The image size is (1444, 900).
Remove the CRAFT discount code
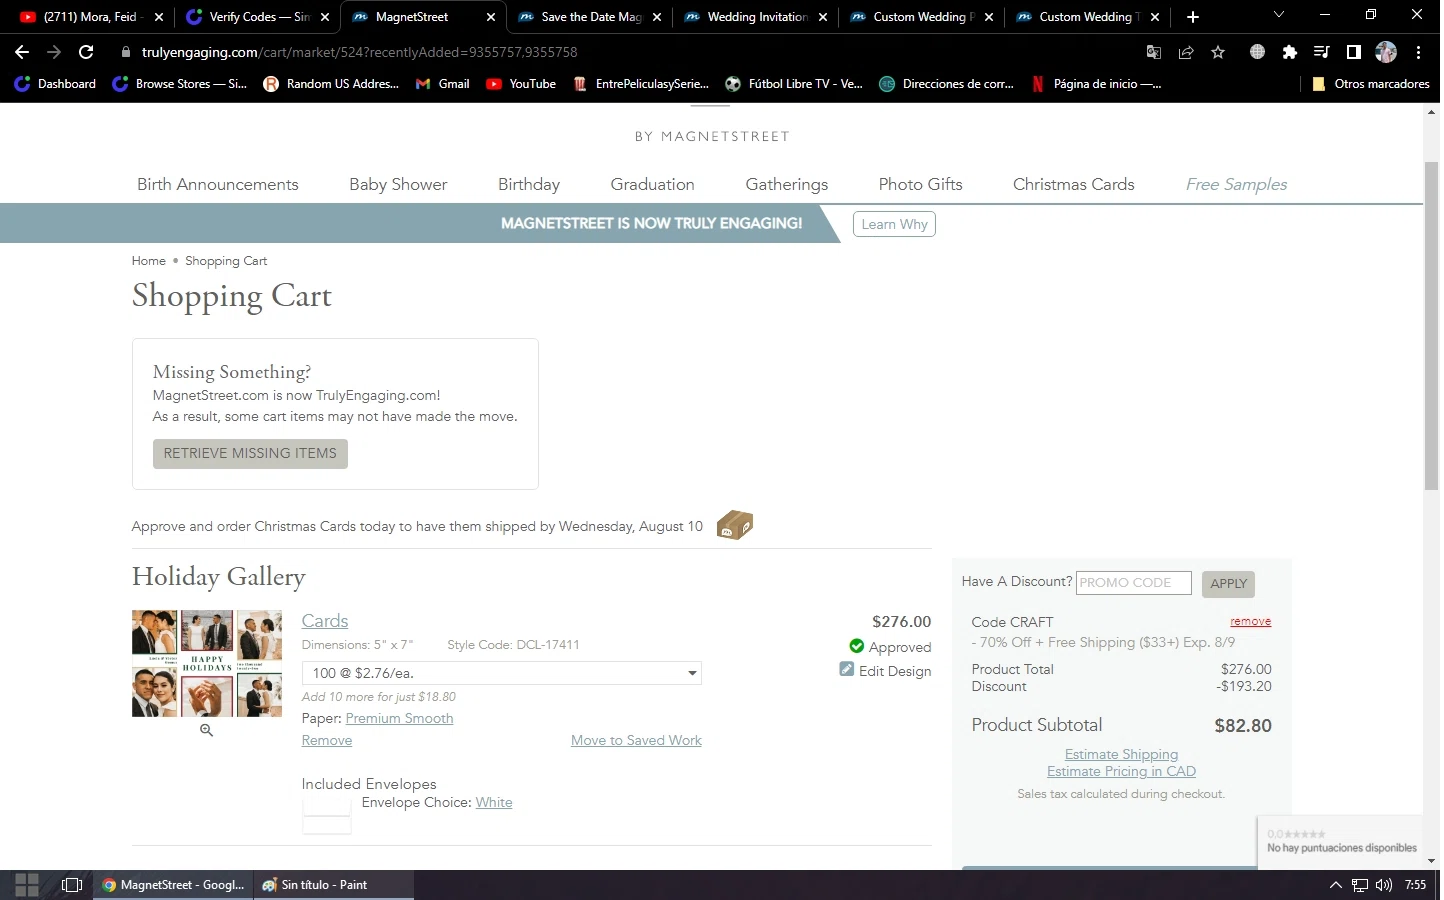click(x=1250, y=621)
